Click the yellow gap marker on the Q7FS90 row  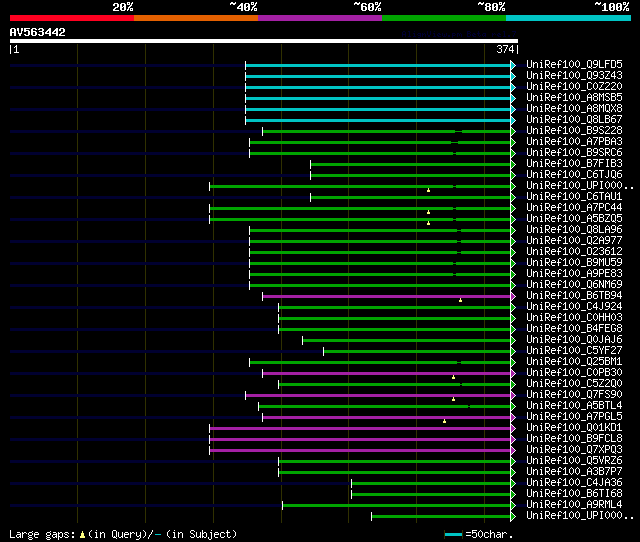pos(453,399)
